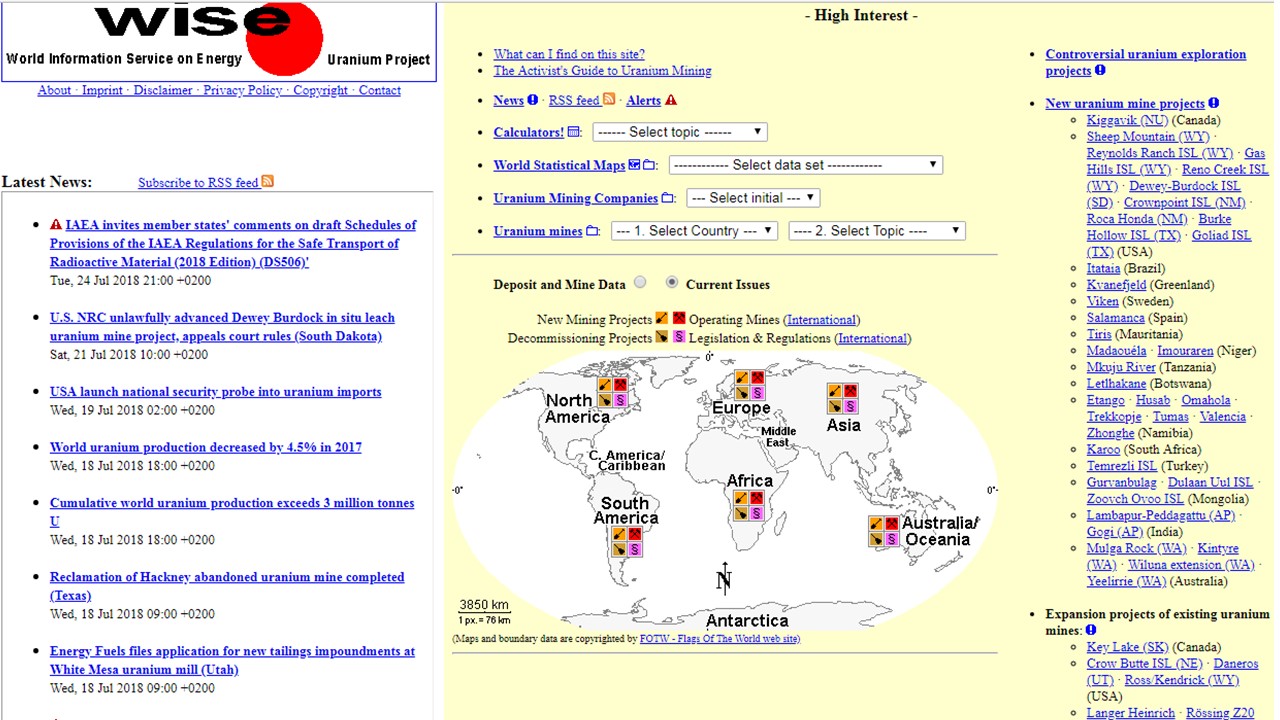This screenshot has height=720, width=1280.
Task: Open North America Operating Mines icon
Action: [620, 384]
